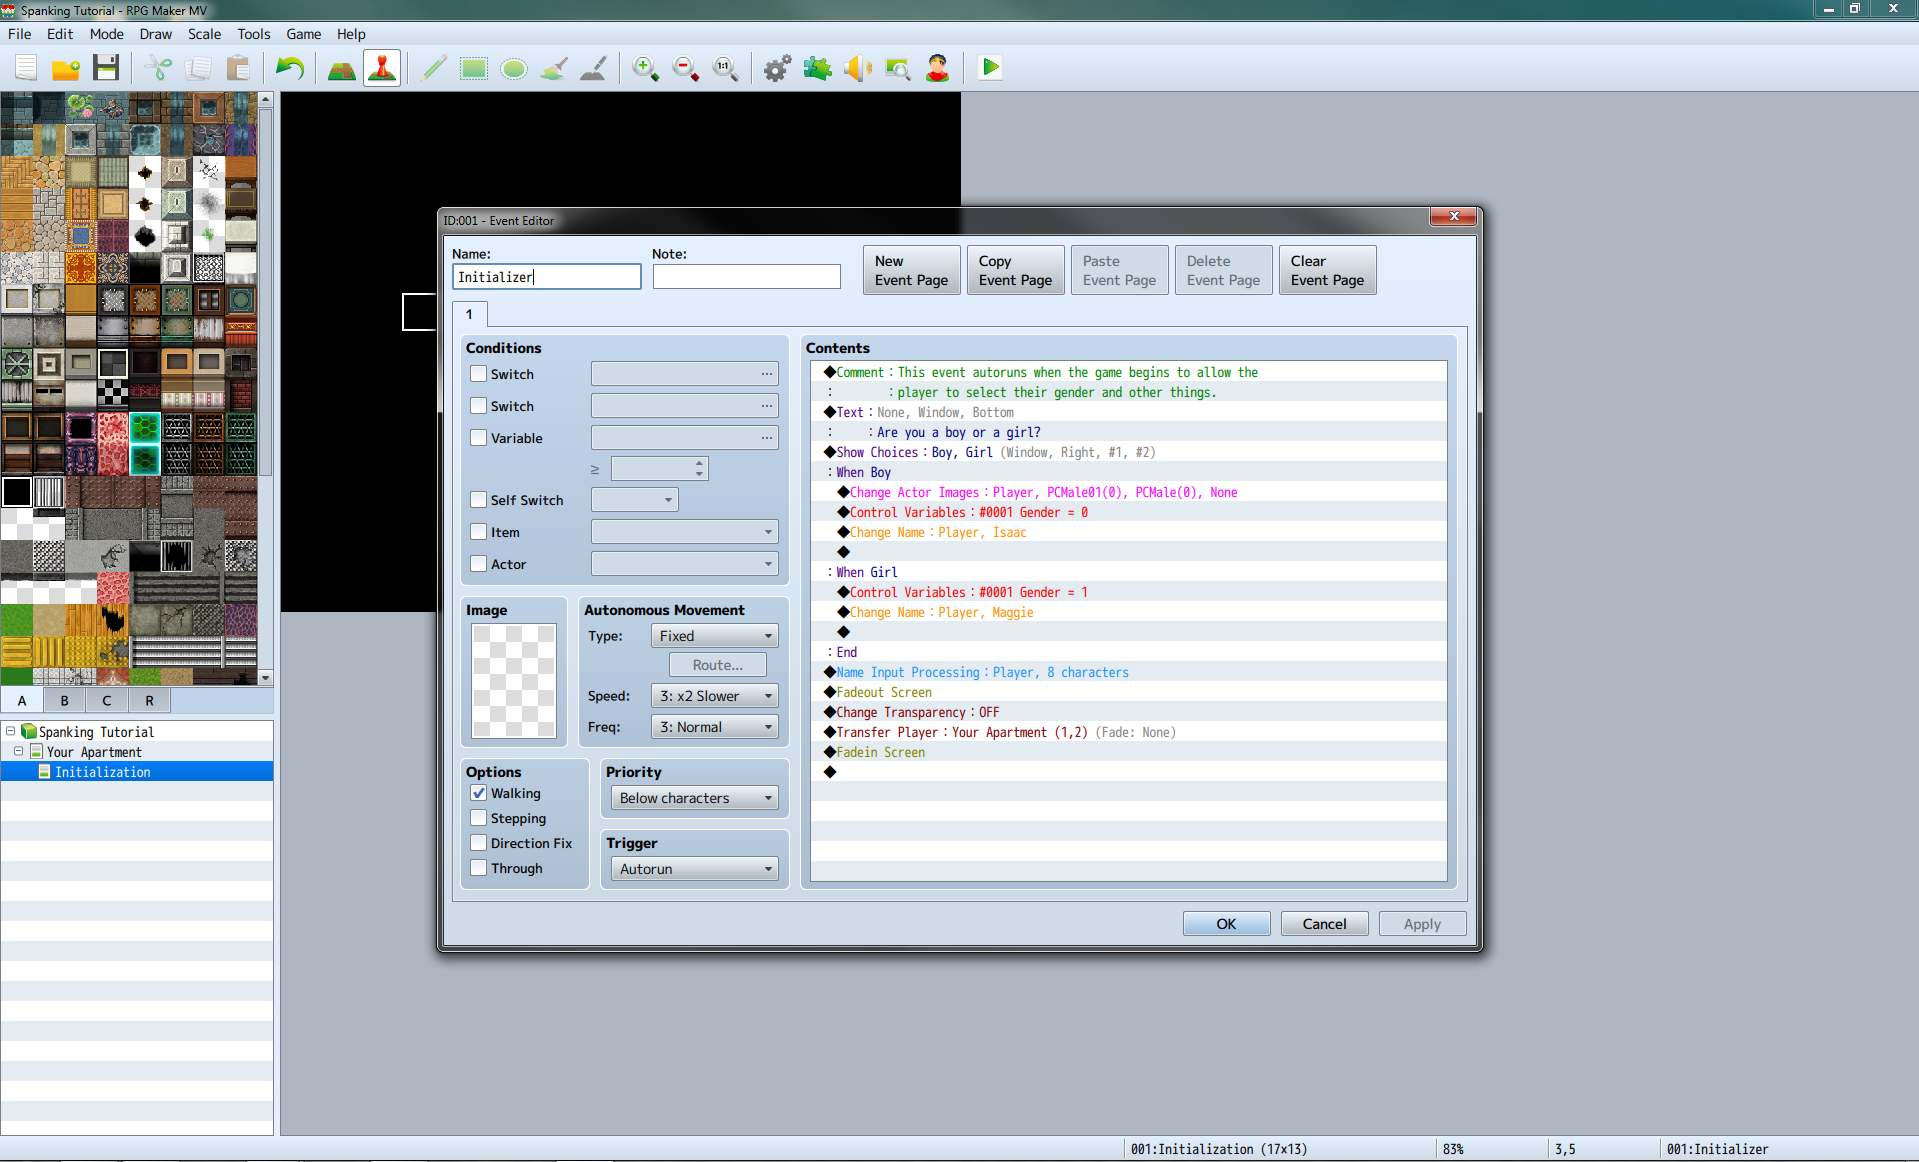This screenshot has width=1919, height=1162.
Task: Click the Route... button
Action: (x=718, y=665)
